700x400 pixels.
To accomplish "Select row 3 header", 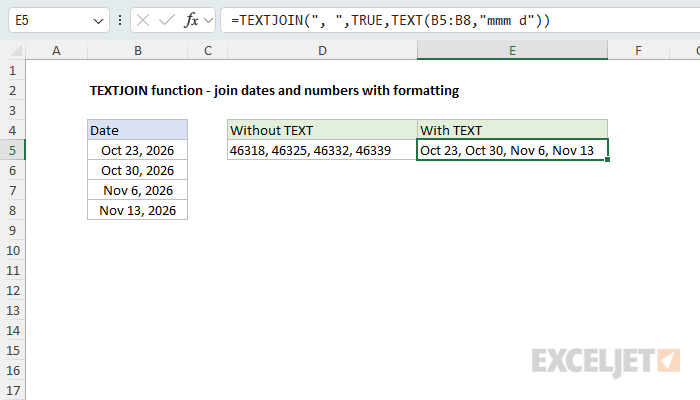I will [x=12, y=110].
